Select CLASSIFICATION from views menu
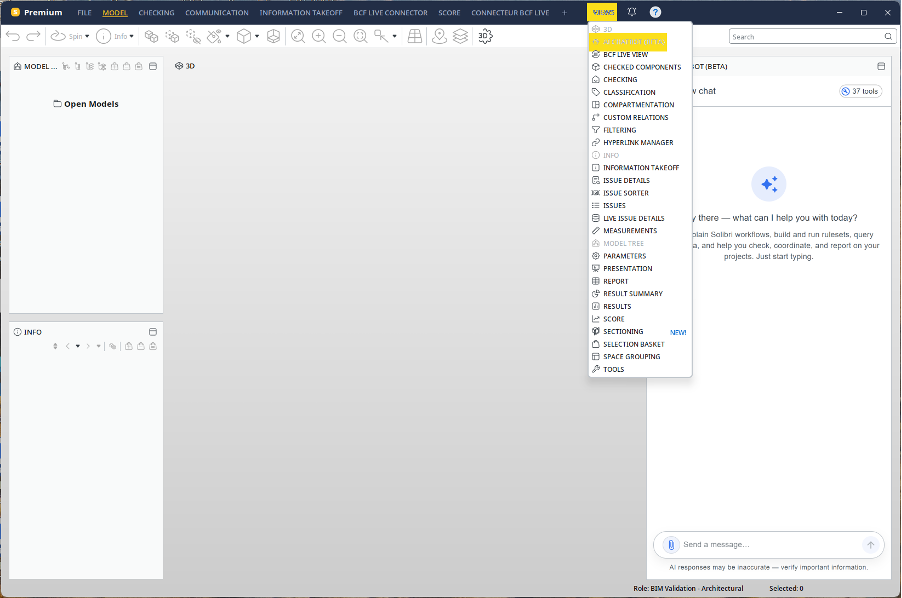 pos(640,93)
